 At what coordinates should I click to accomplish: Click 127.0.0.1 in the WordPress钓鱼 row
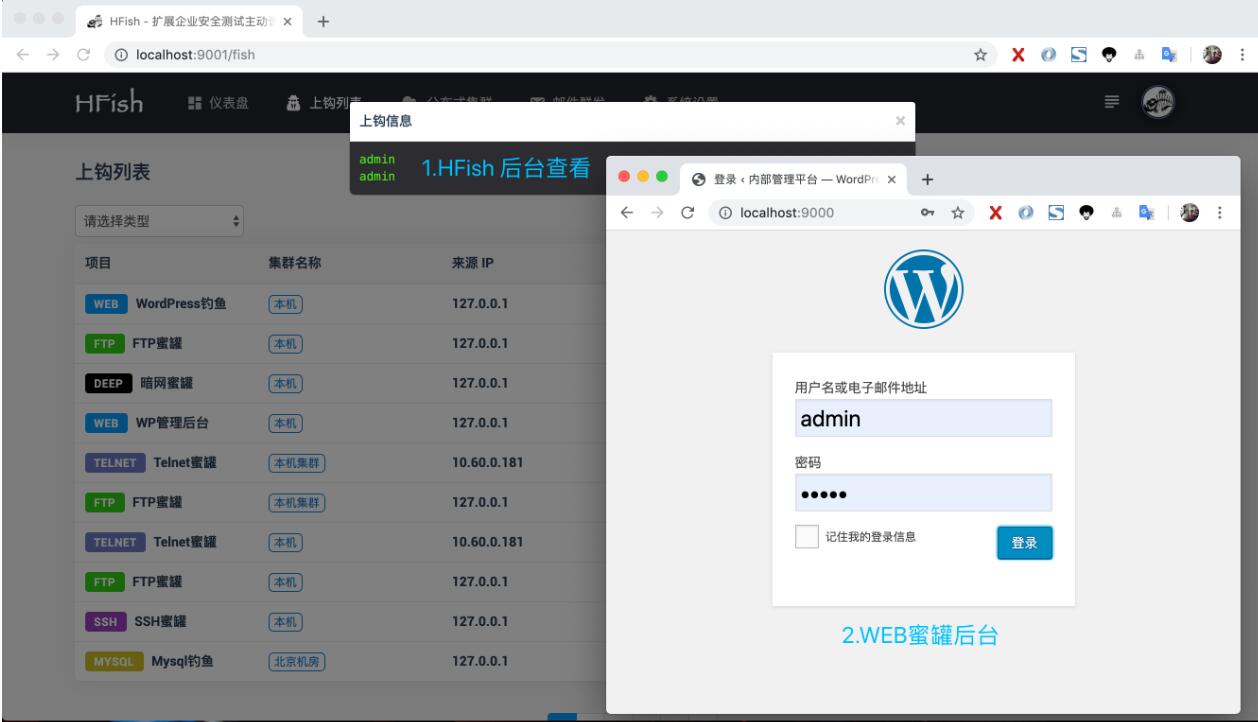coord(481,304)
